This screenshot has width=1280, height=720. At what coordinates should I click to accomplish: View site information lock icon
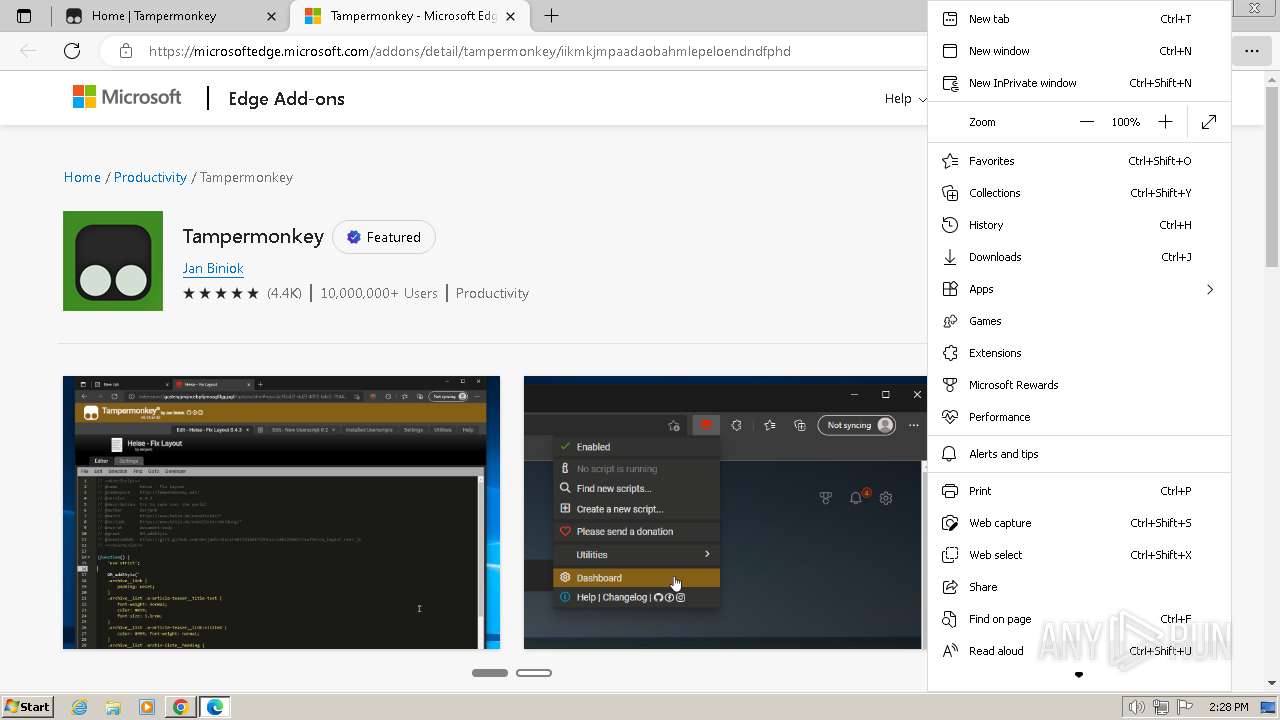(125, 51)
